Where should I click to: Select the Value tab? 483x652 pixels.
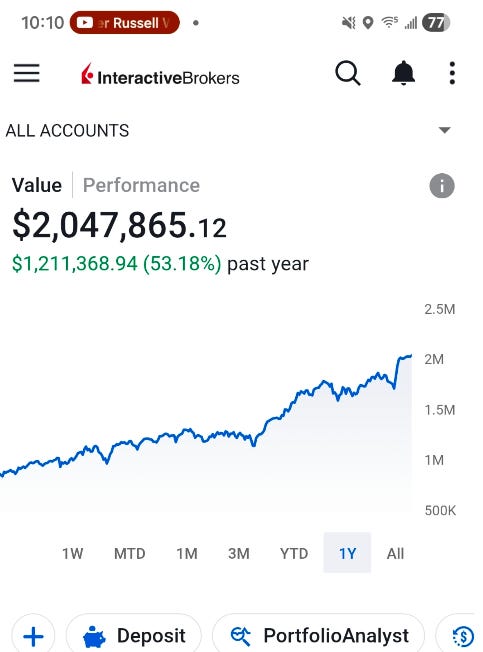click(x=37, y=185)
